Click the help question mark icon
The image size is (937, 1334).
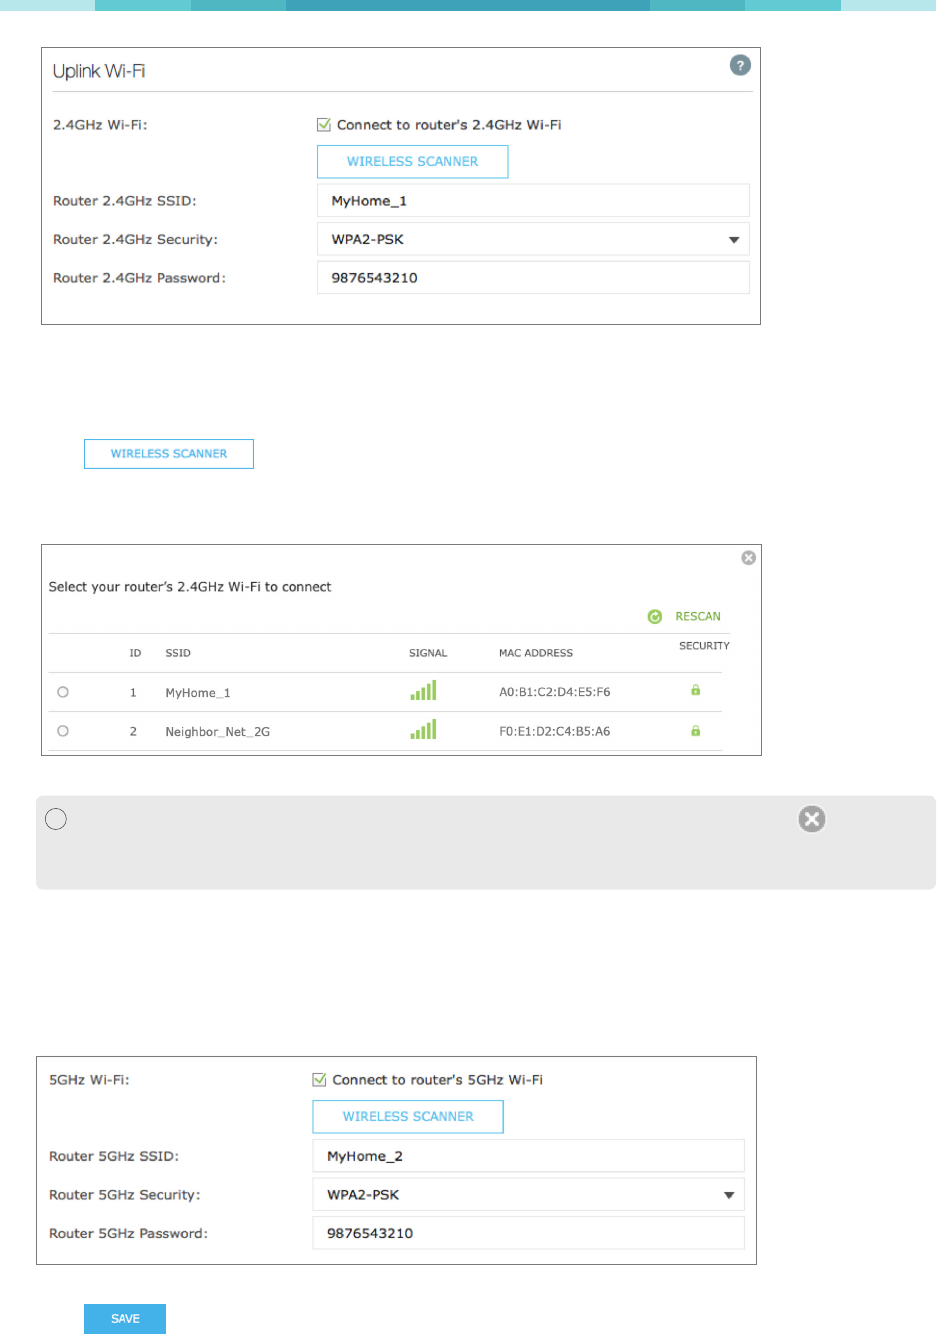(x=740, y=65)
